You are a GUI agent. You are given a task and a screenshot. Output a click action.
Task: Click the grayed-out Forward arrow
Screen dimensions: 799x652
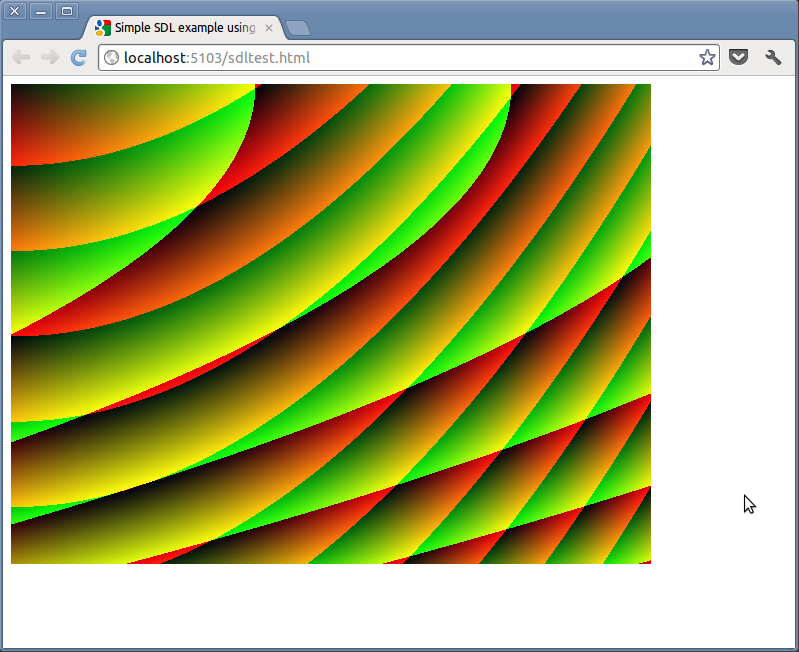(49, 58)
